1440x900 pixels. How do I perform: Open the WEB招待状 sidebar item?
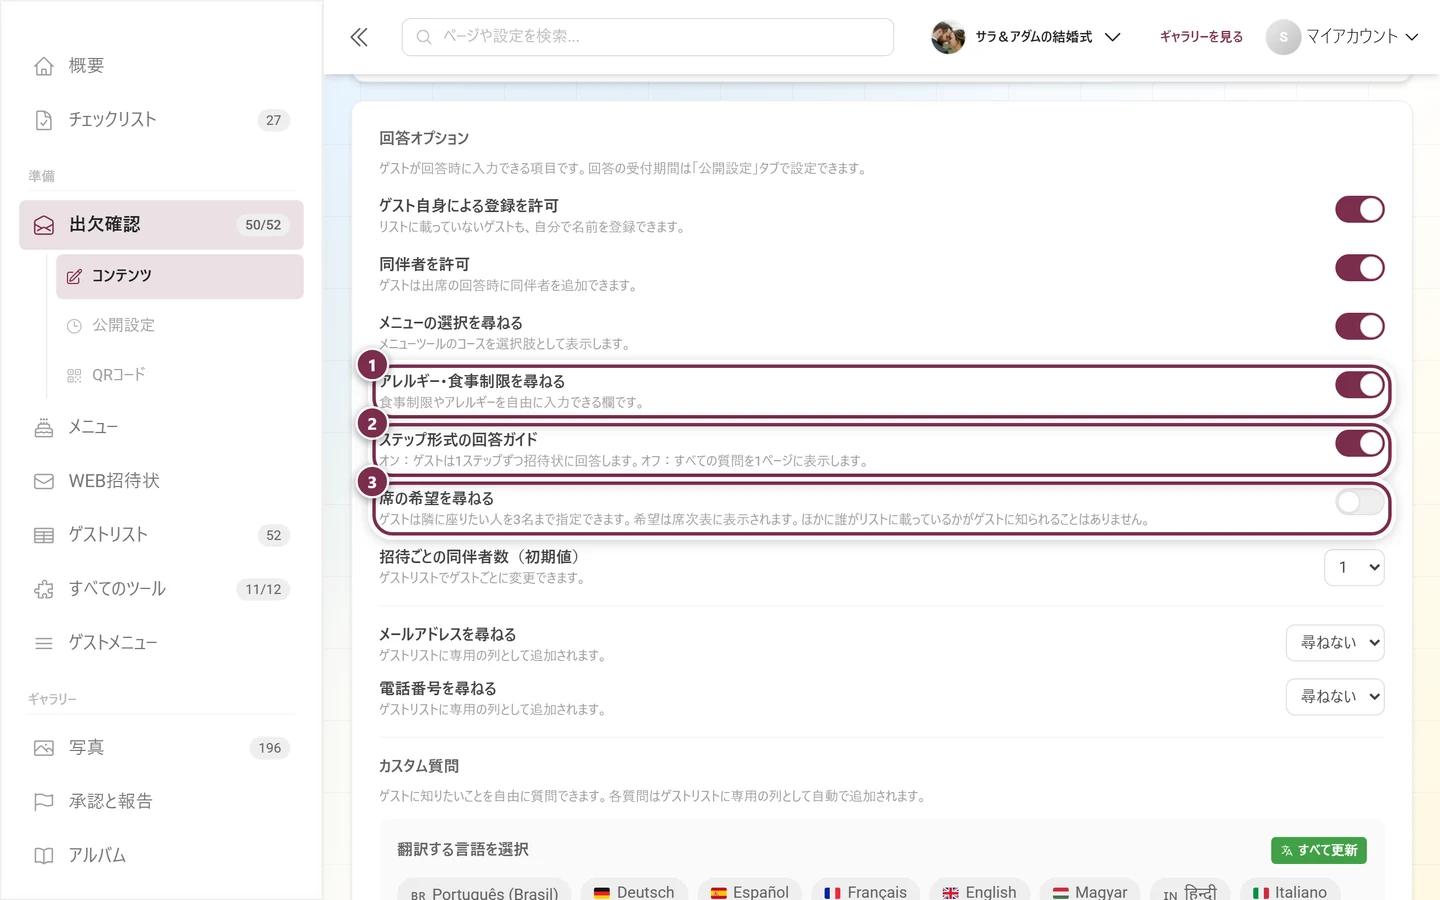point(161,482)
